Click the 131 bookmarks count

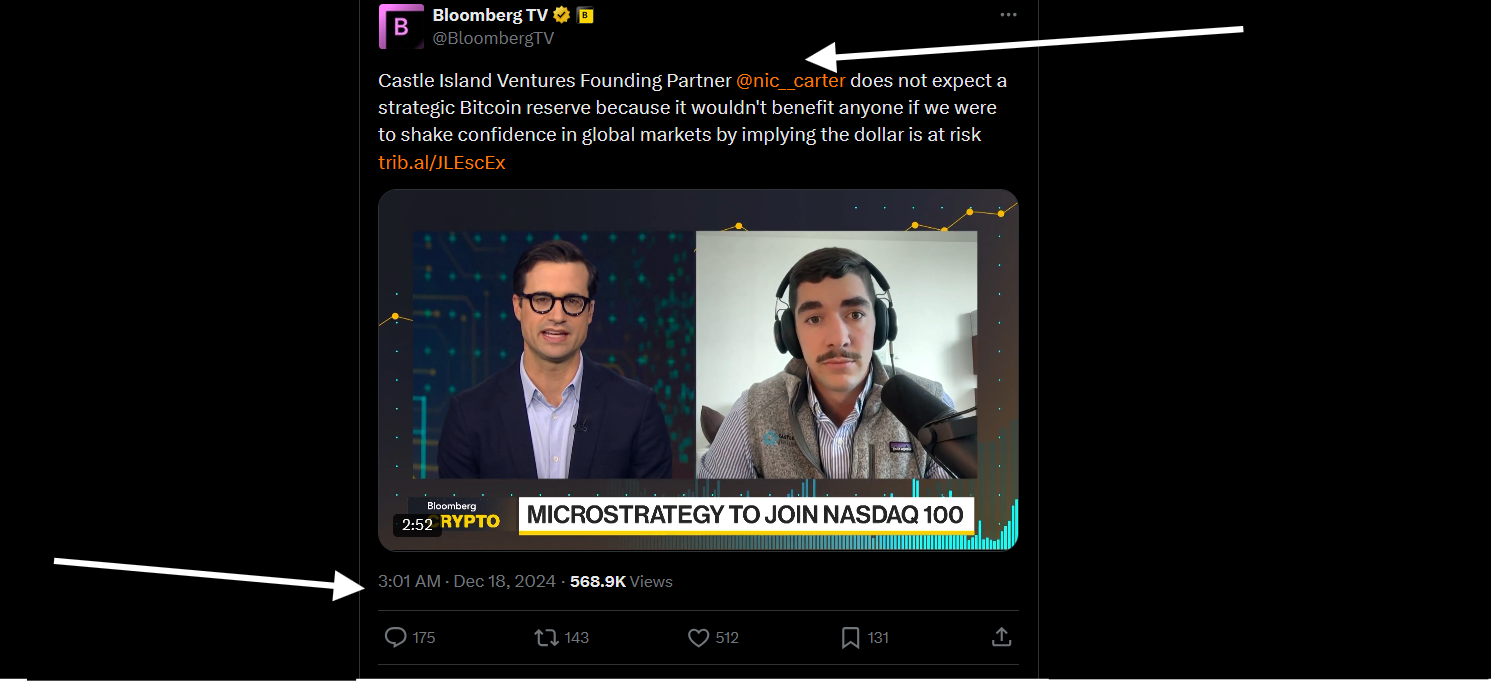point(878,638)
